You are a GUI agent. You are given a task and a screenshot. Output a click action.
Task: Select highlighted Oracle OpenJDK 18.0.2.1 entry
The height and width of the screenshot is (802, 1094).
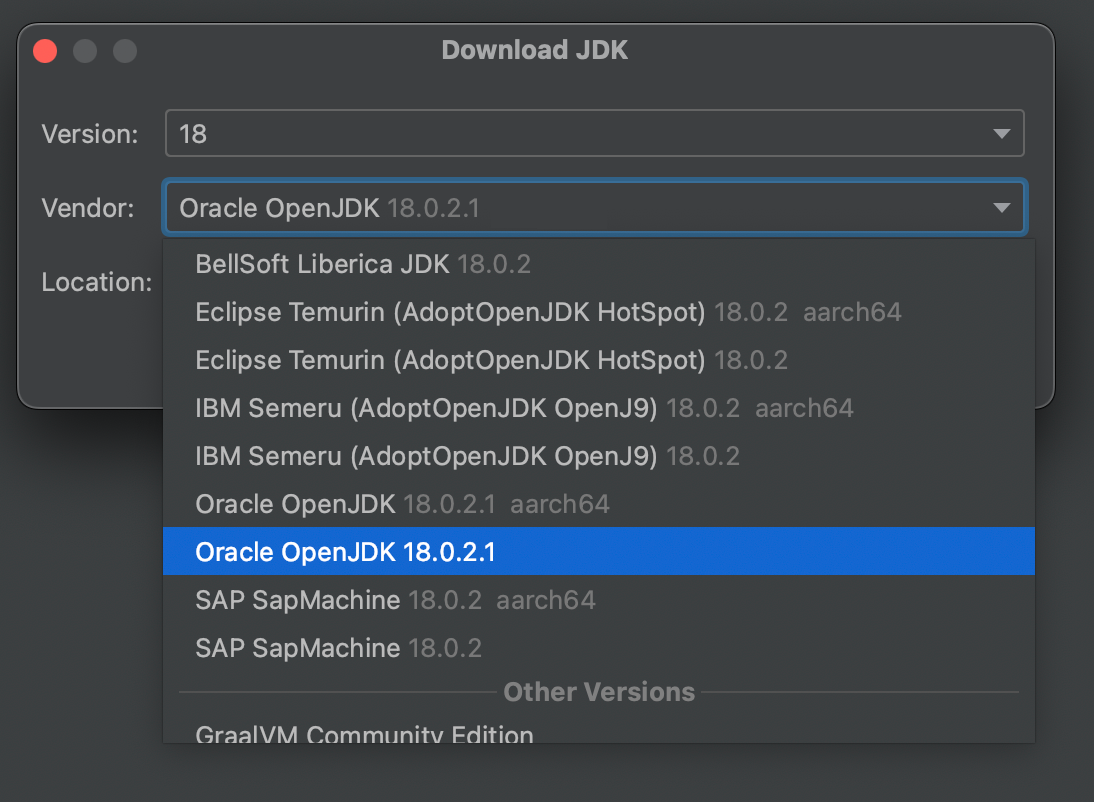pos(599,551)
